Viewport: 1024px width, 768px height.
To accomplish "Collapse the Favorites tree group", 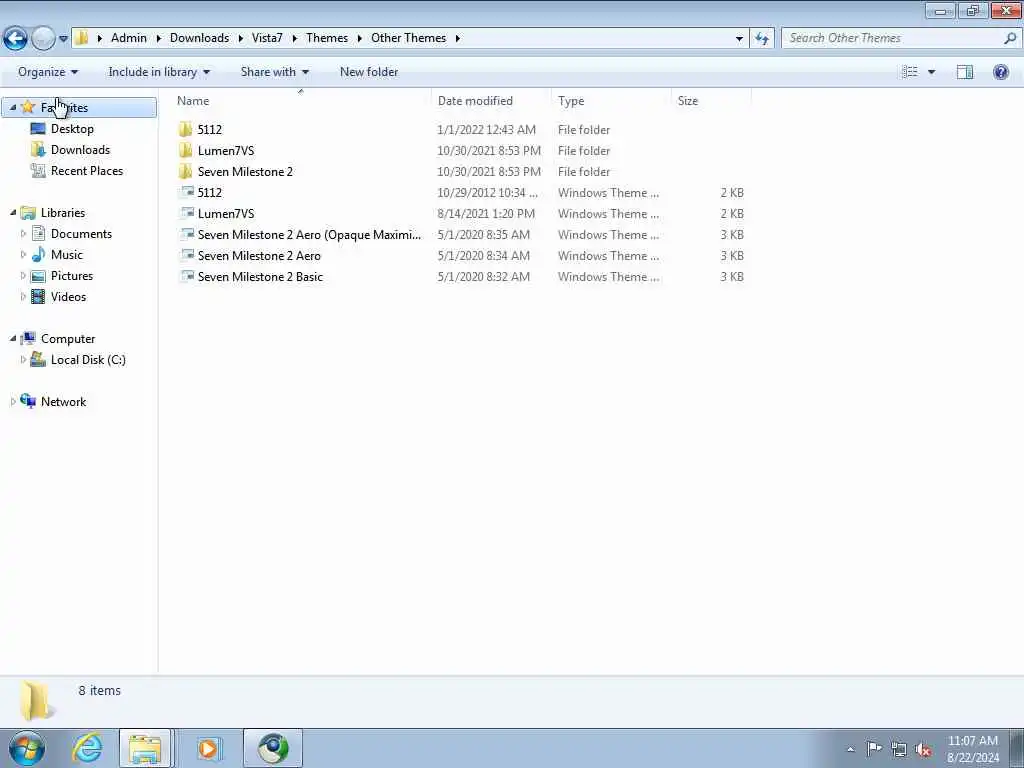I will tap(13, 107).
